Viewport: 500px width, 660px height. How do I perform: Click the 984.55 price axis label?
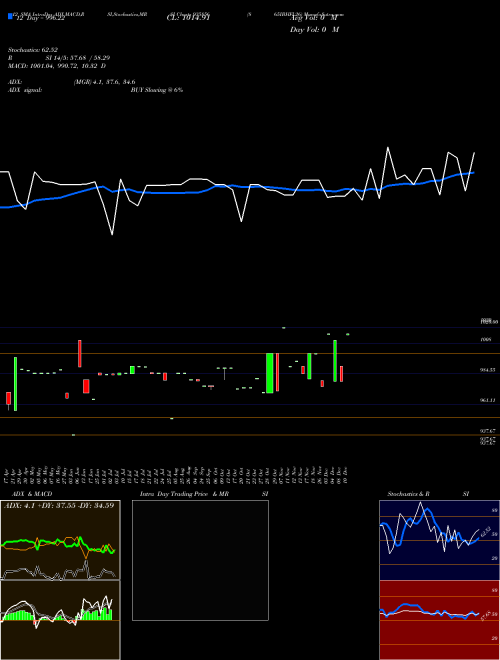click(x=488, y=370)
